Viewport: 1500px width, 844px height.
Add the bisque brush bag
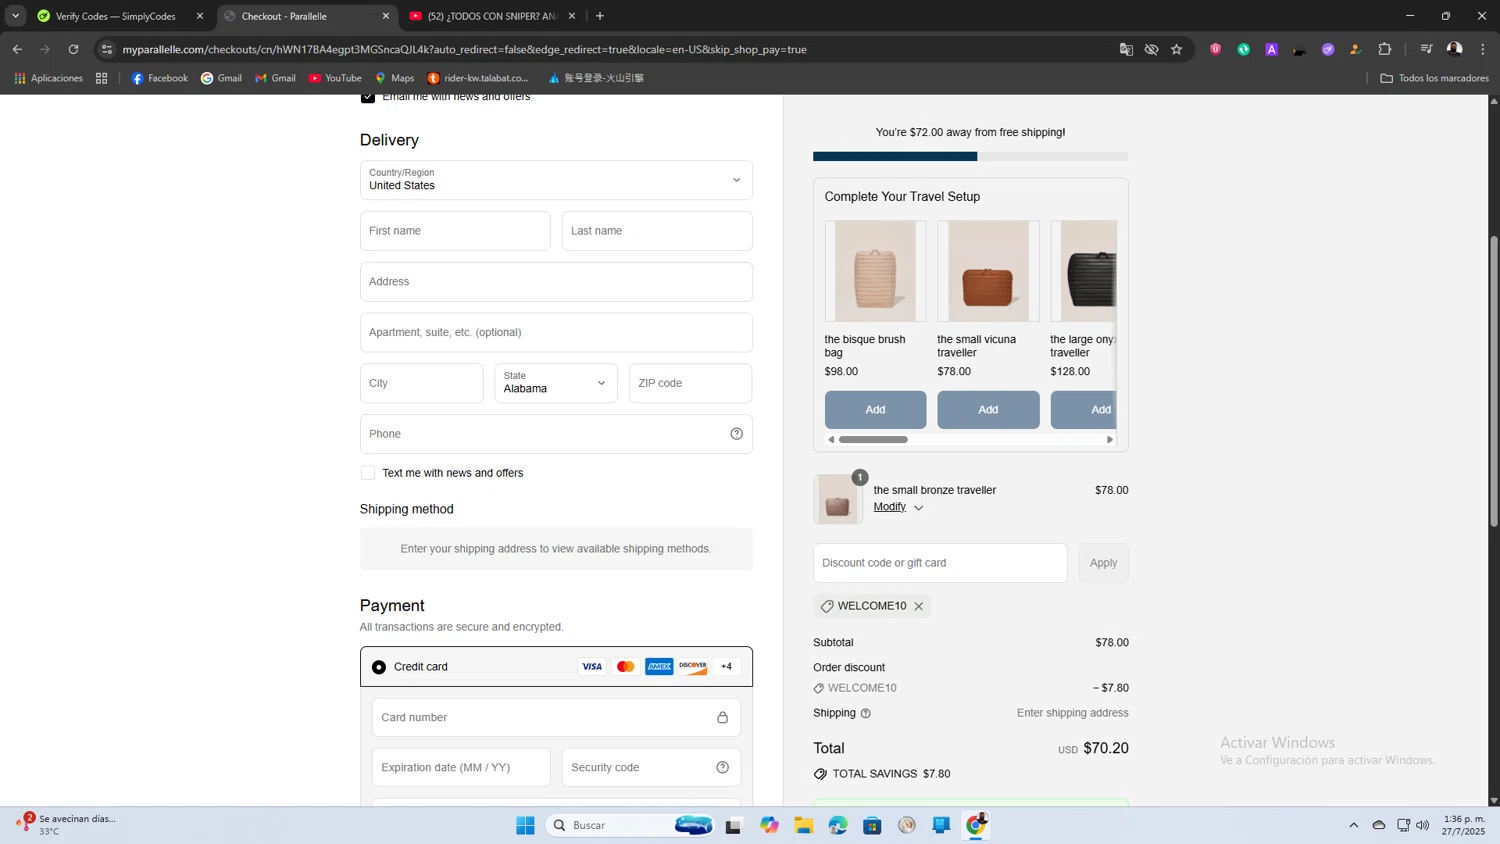tap(875, 410)
